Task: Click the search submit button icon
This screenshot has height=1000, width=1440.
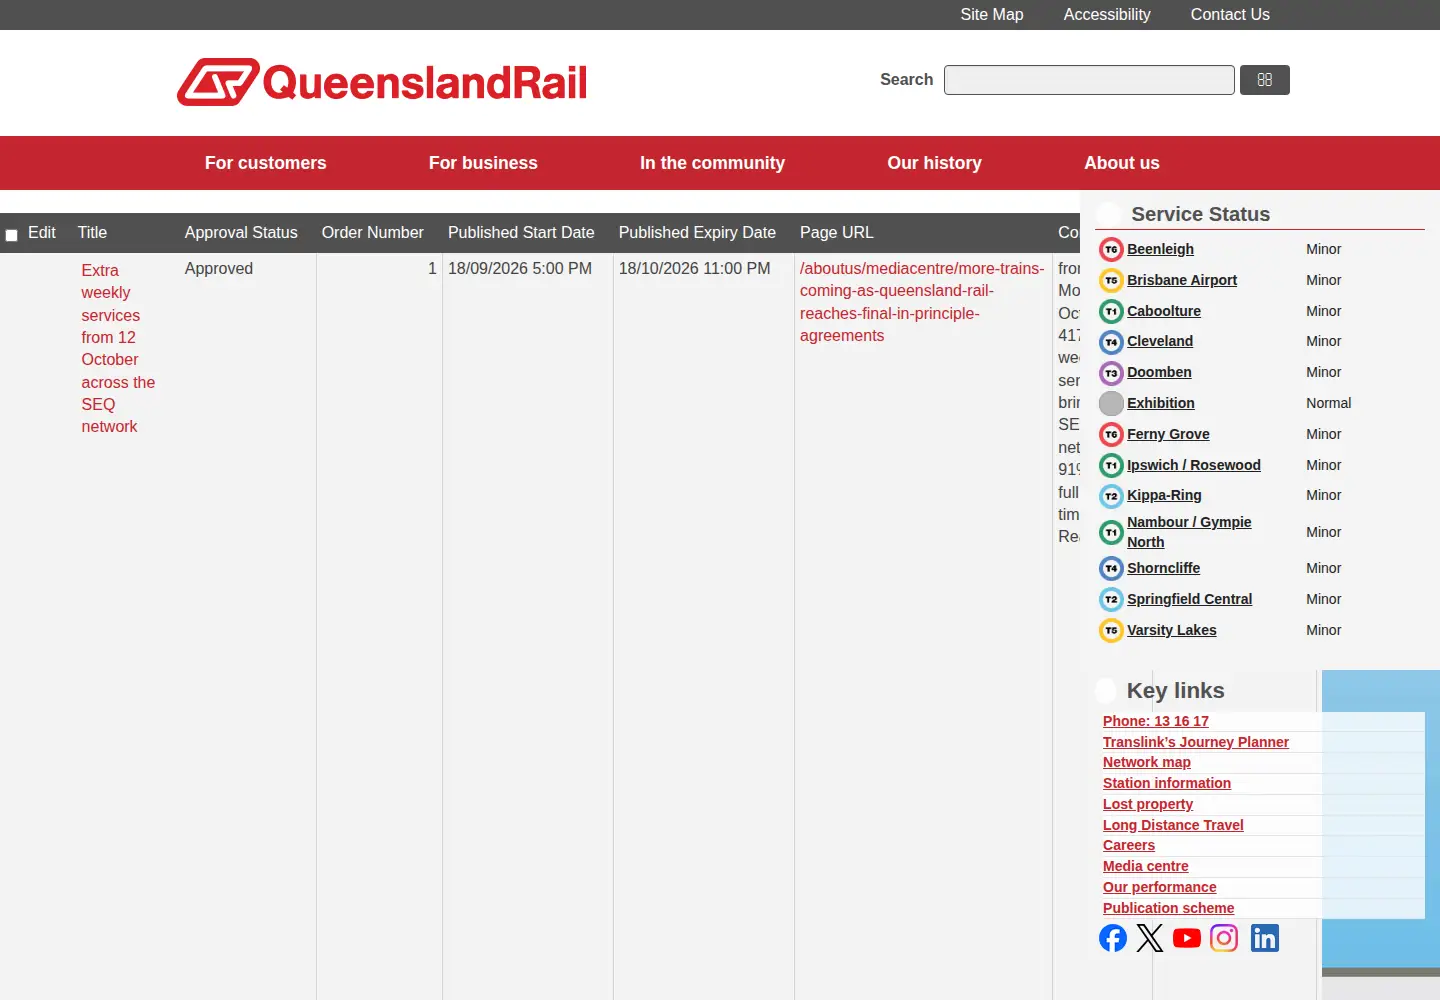Action: (1265, 80)
